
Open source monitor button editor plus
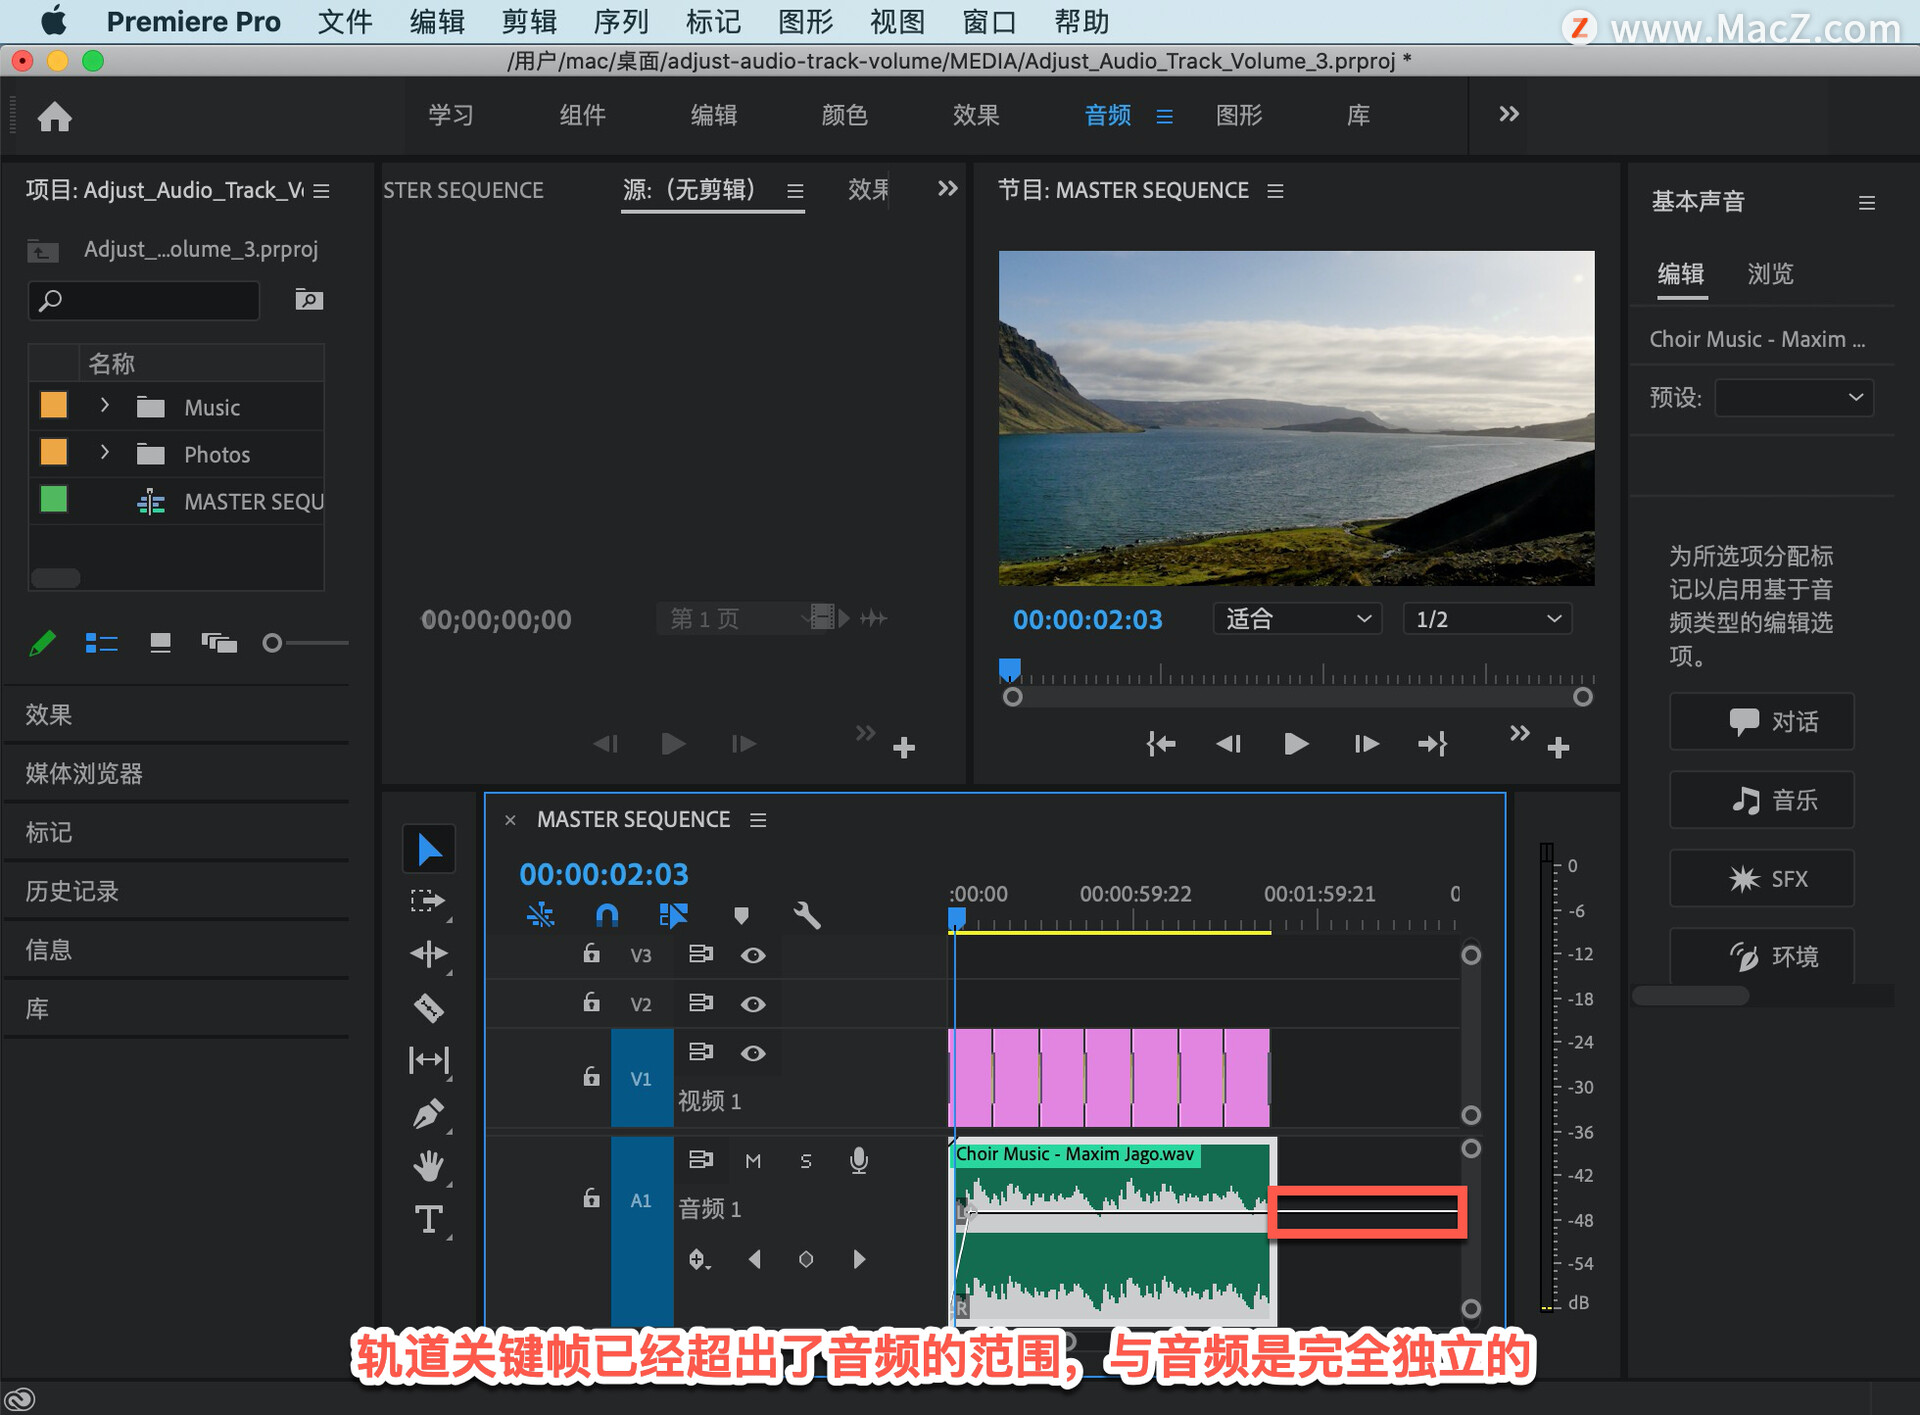click(x=904, y=748)
